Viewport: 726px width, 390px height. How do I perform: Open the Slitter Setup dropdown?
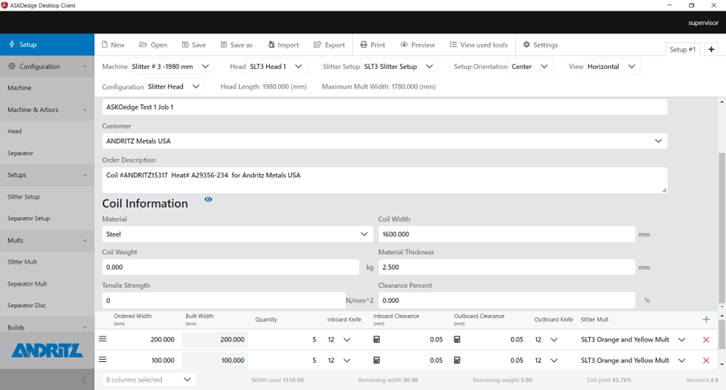coord(399,67)
